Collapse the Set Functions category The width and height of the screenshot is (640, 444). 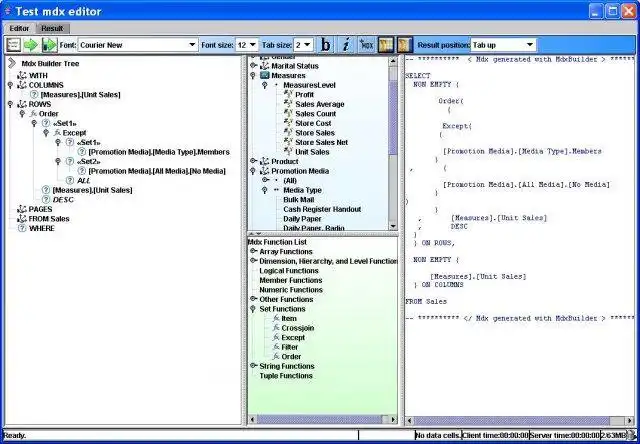click(253, 309)
